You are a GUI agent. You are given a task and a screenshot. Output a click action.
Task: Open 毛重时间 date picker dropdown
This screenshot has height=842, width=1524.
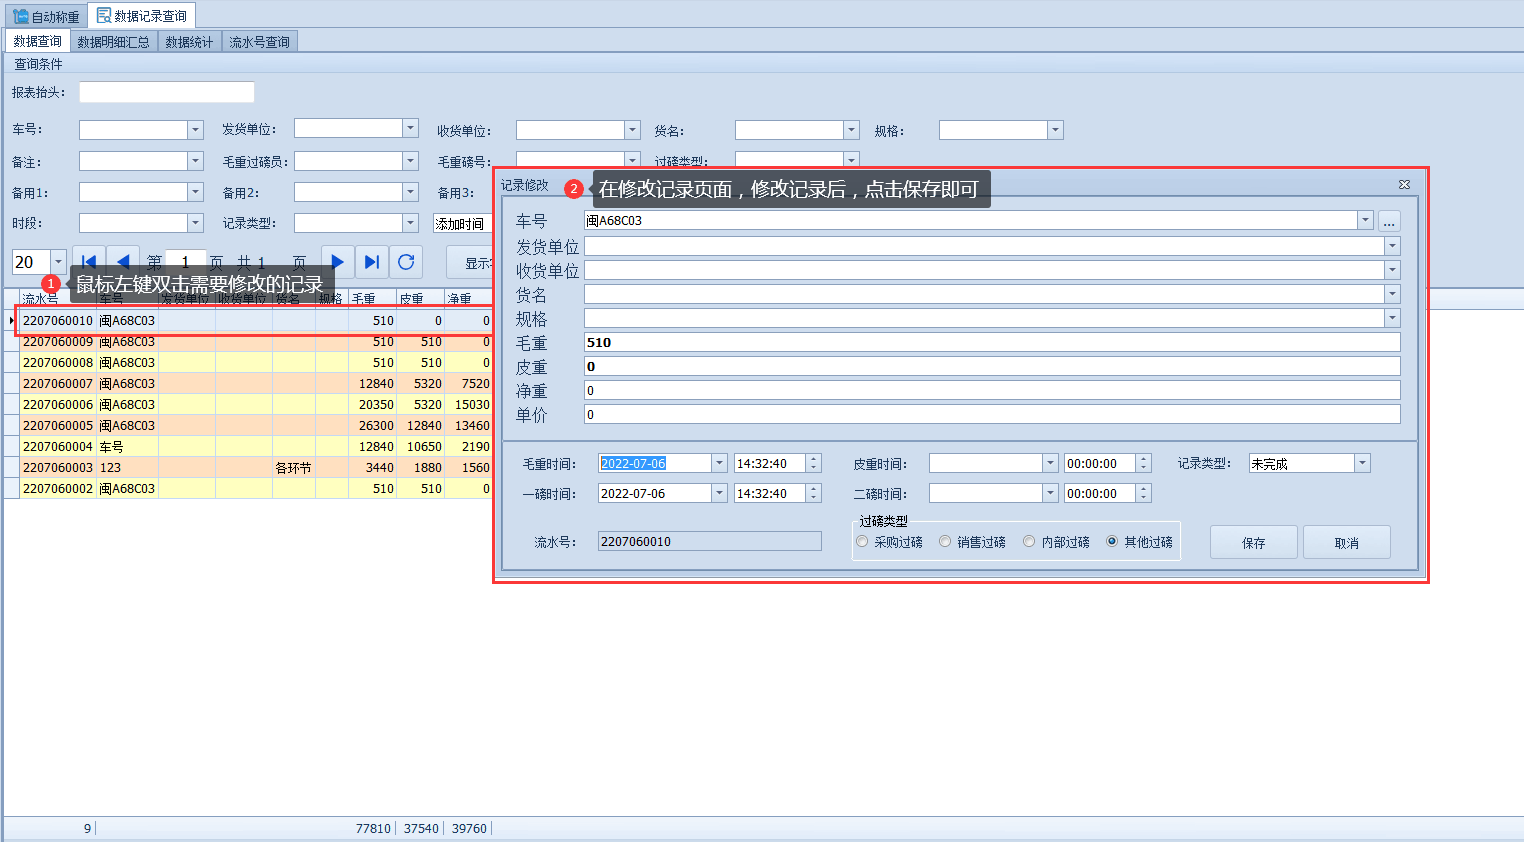click(719, 463)
